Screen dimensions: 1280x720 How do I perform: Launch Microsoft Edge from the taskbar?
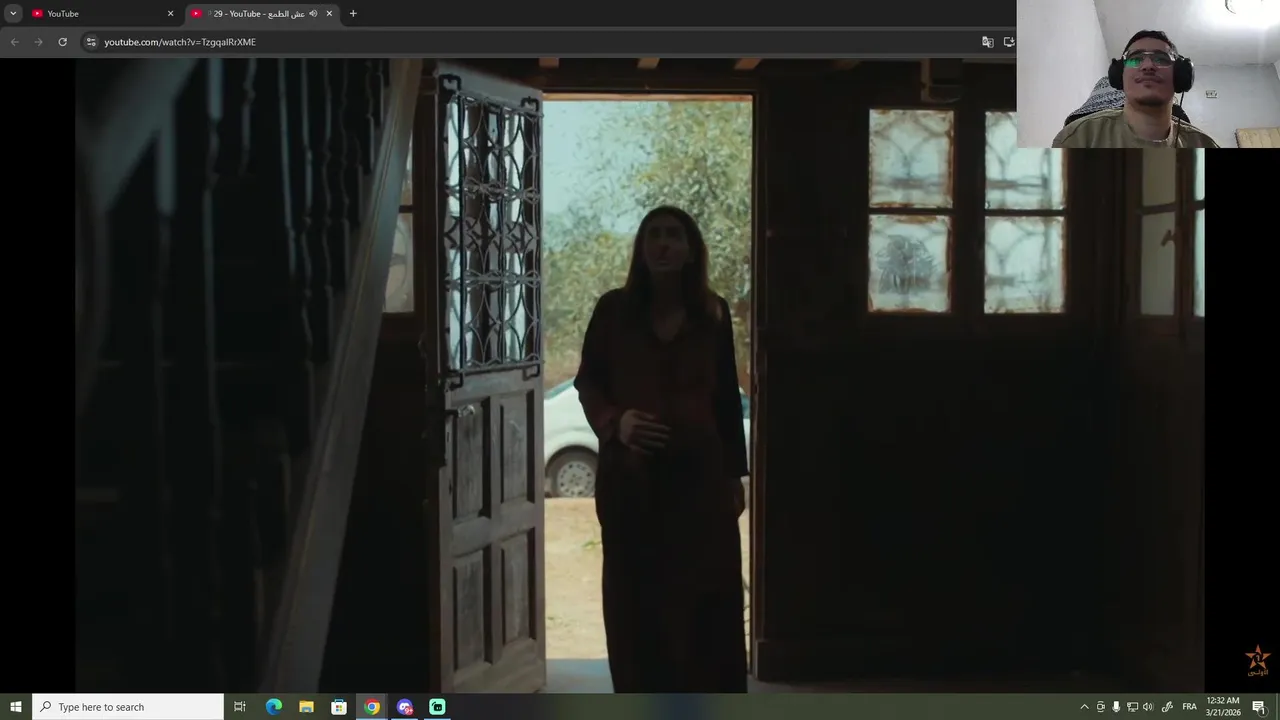pos(273,707)
